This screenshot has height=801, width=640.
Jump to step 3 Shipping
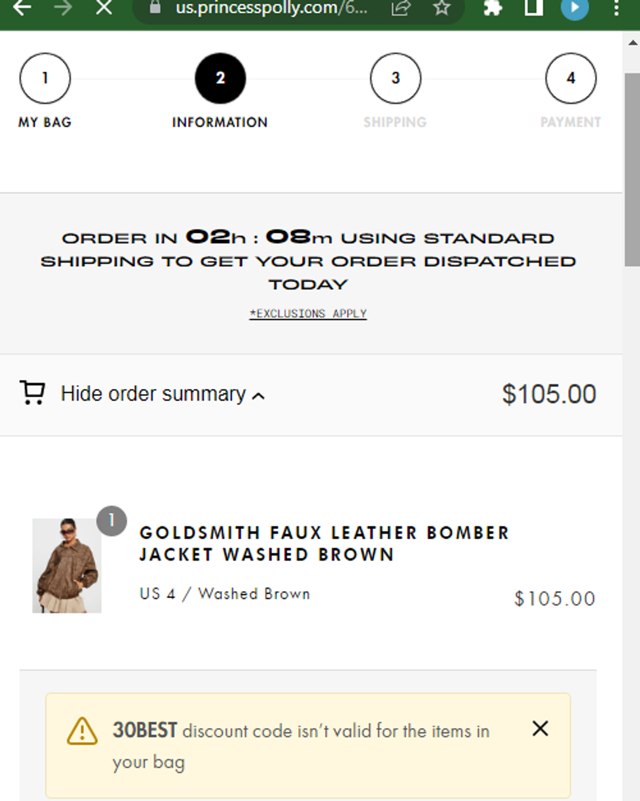tap(395, 79)
